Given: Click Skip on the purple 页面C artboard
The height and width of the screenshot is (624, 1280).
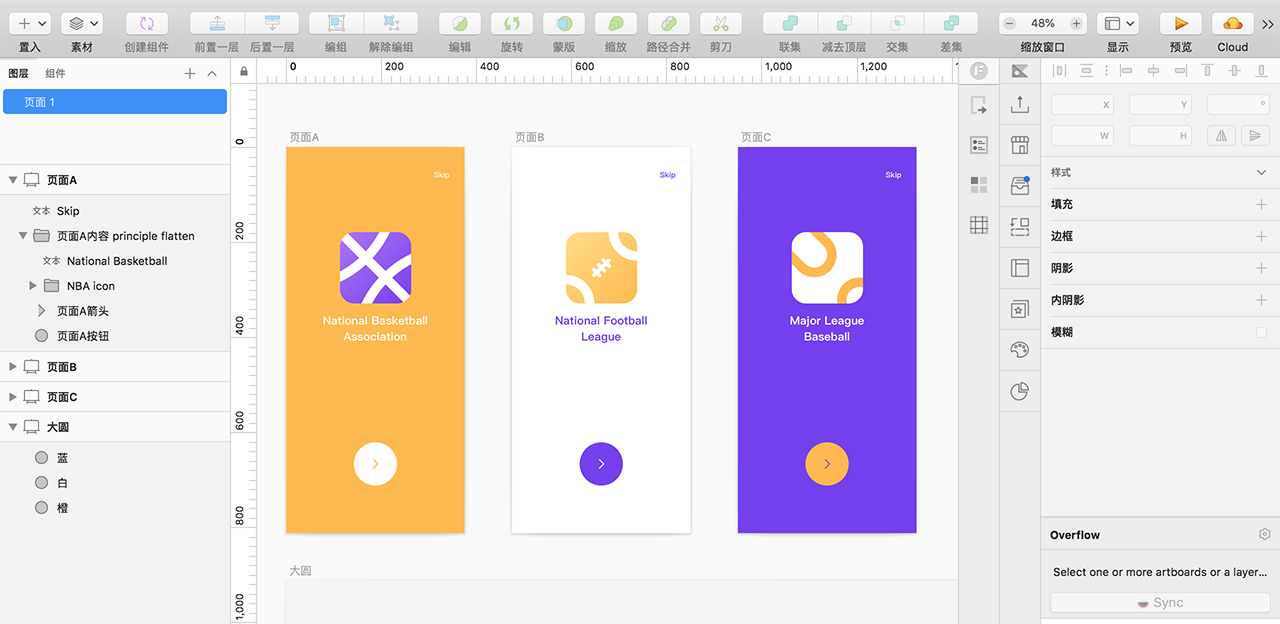Looking at the screenshot, I should (893, 175).
